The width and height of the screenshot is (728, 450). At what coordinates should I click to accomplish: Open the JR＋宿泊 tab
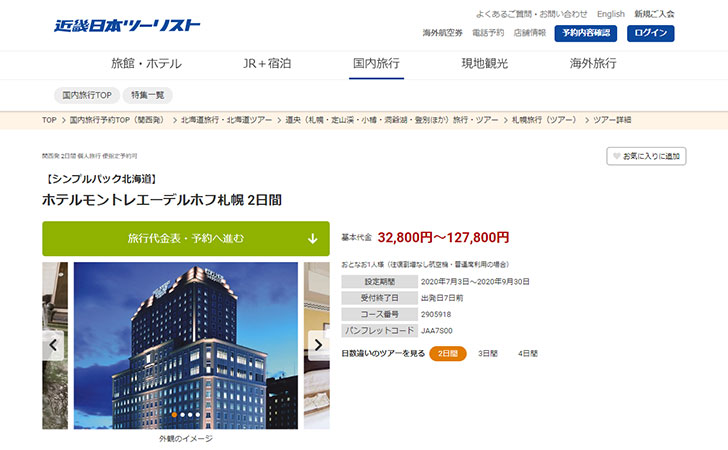pos(267,64)
